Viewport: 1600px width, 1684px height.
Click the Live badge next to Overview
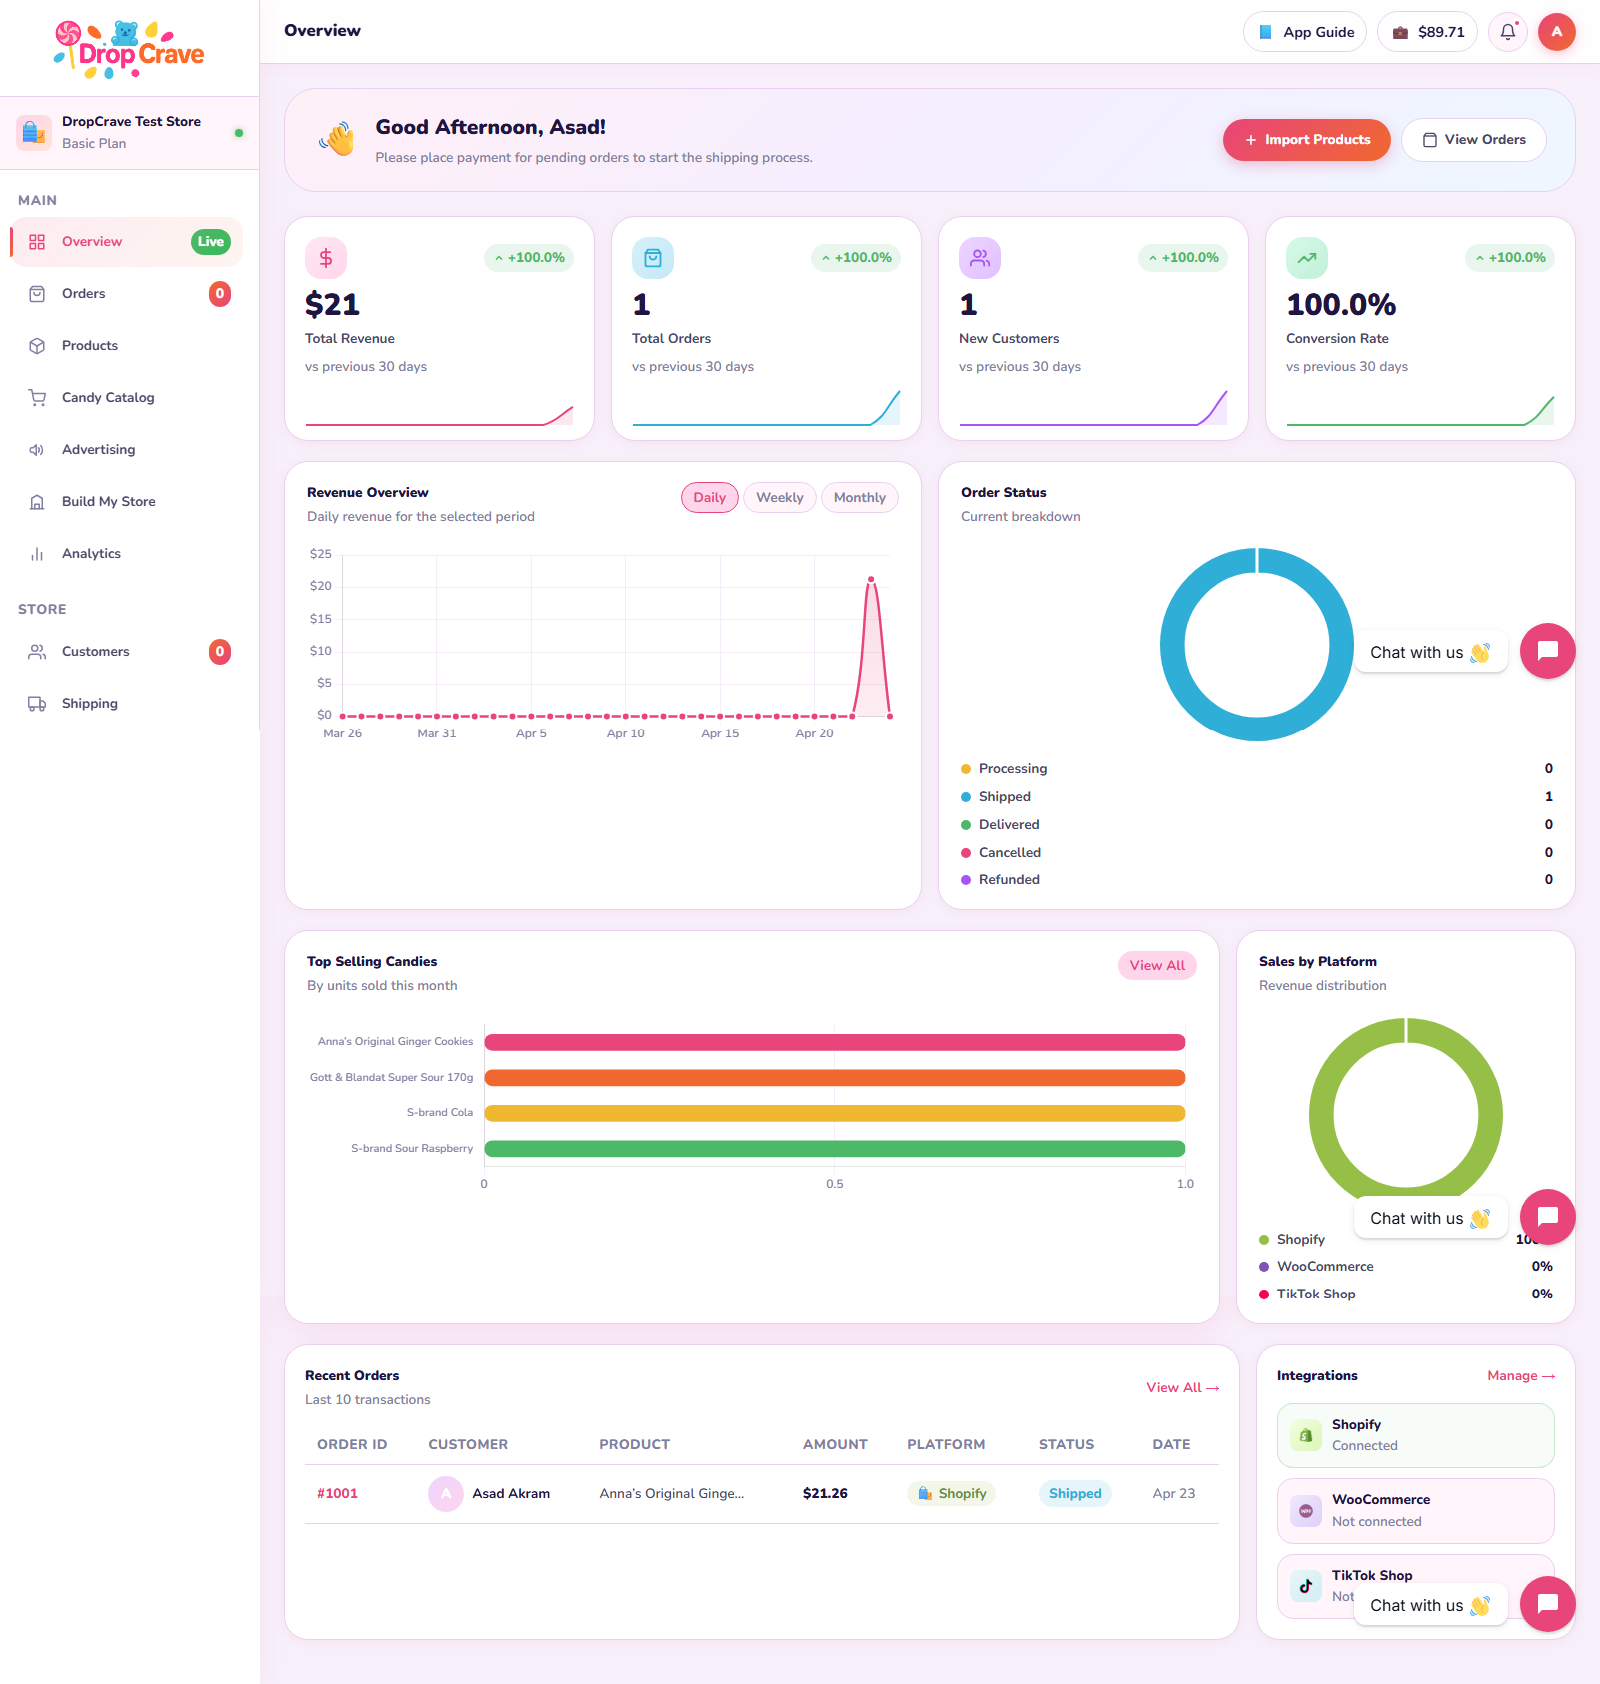tap(211, 242)
